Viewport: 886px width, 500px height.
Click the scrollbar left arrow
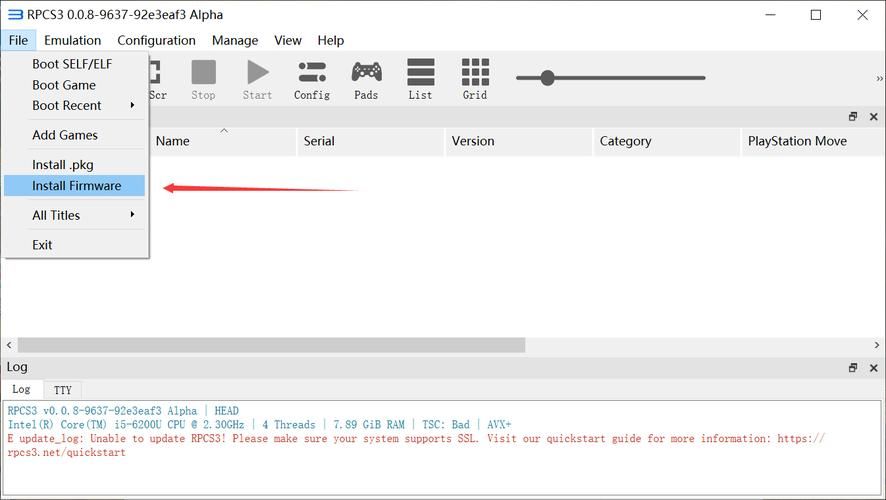pyautogui.click(x=9, y=345)
